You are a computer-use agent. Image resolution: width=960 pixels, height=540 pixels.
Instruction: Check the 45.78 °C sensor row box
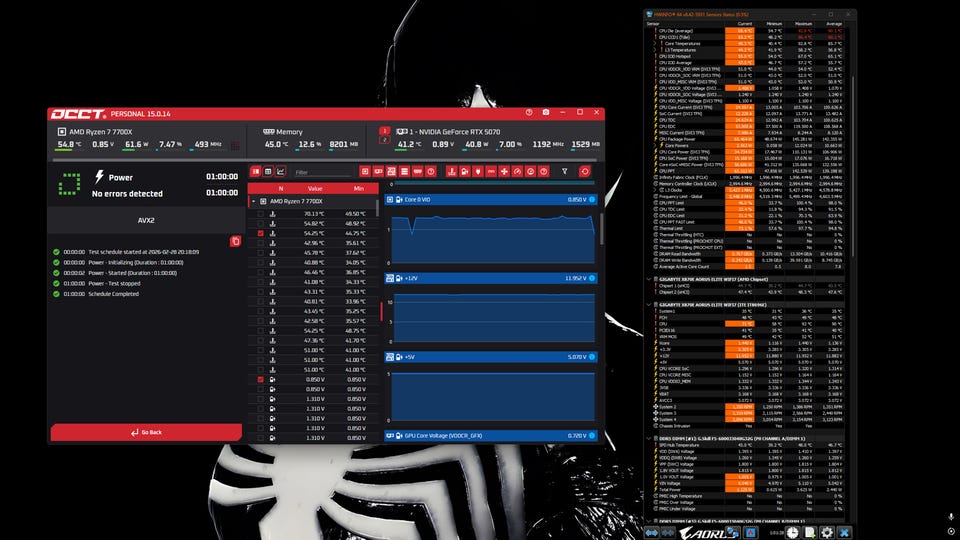coord(261,253)
